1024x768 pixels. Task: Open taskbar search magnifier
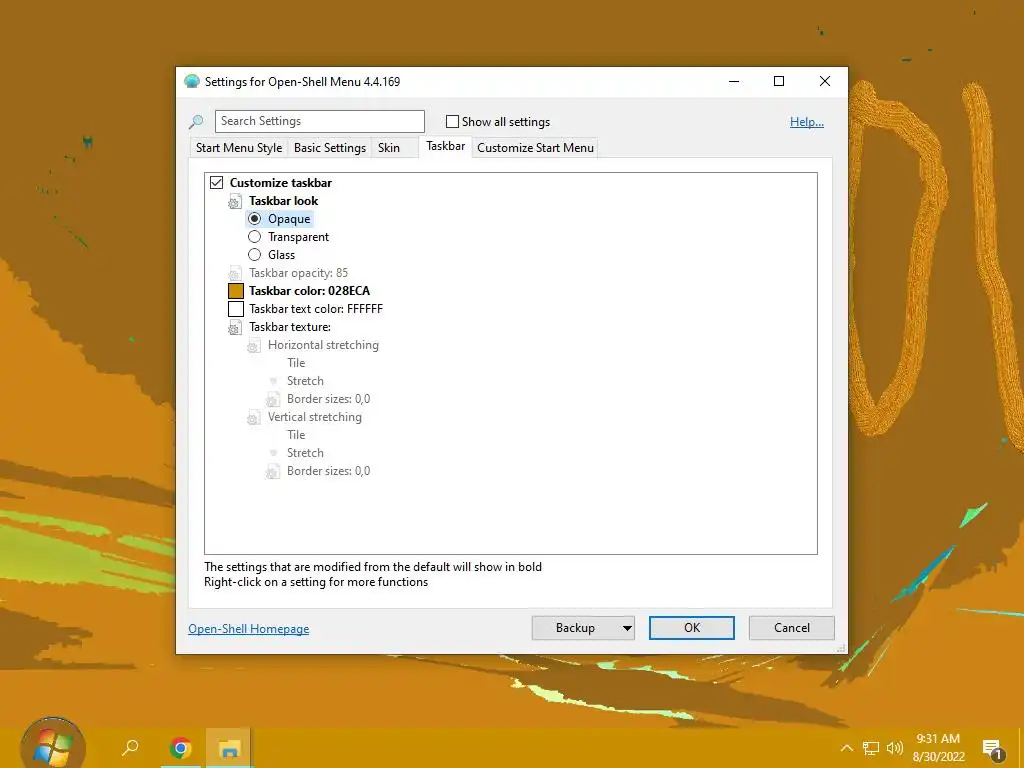click(131, 747)
